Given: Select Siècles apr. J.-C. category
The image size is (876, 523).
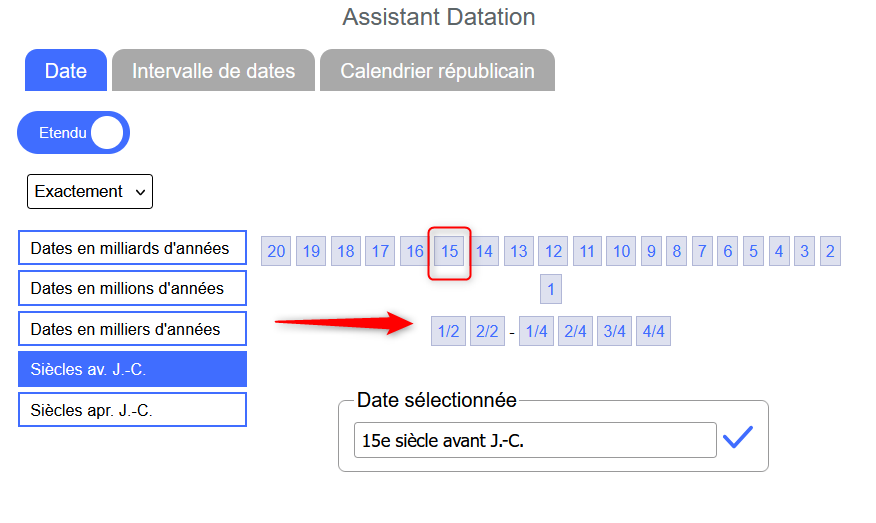Looking at the screenshot, I should click(x=132, y=410).
